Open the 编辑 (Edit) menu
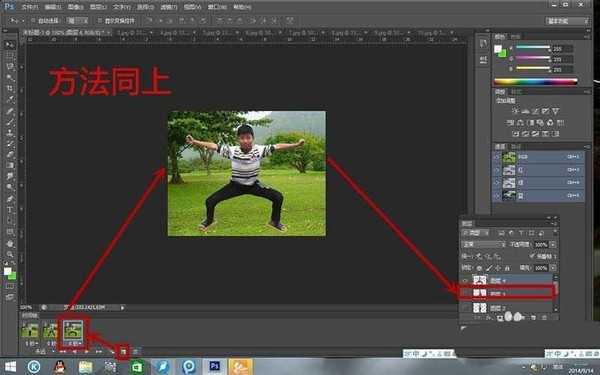 click(x=53, y=7)
